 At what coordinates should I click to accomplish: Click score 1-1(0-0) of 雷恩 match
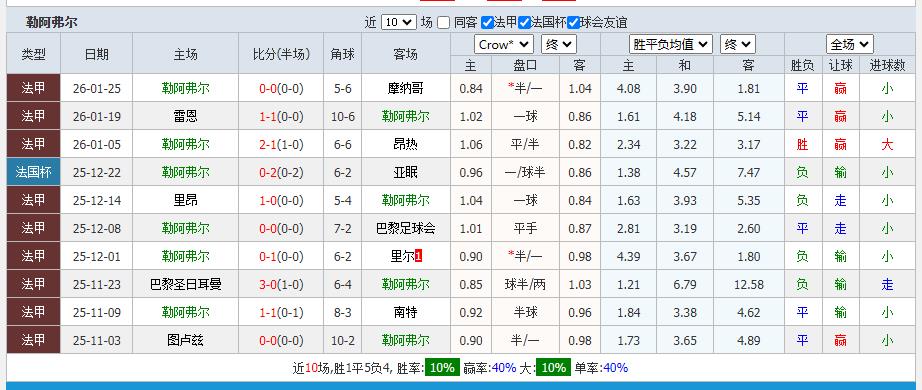tap(281, 116)
